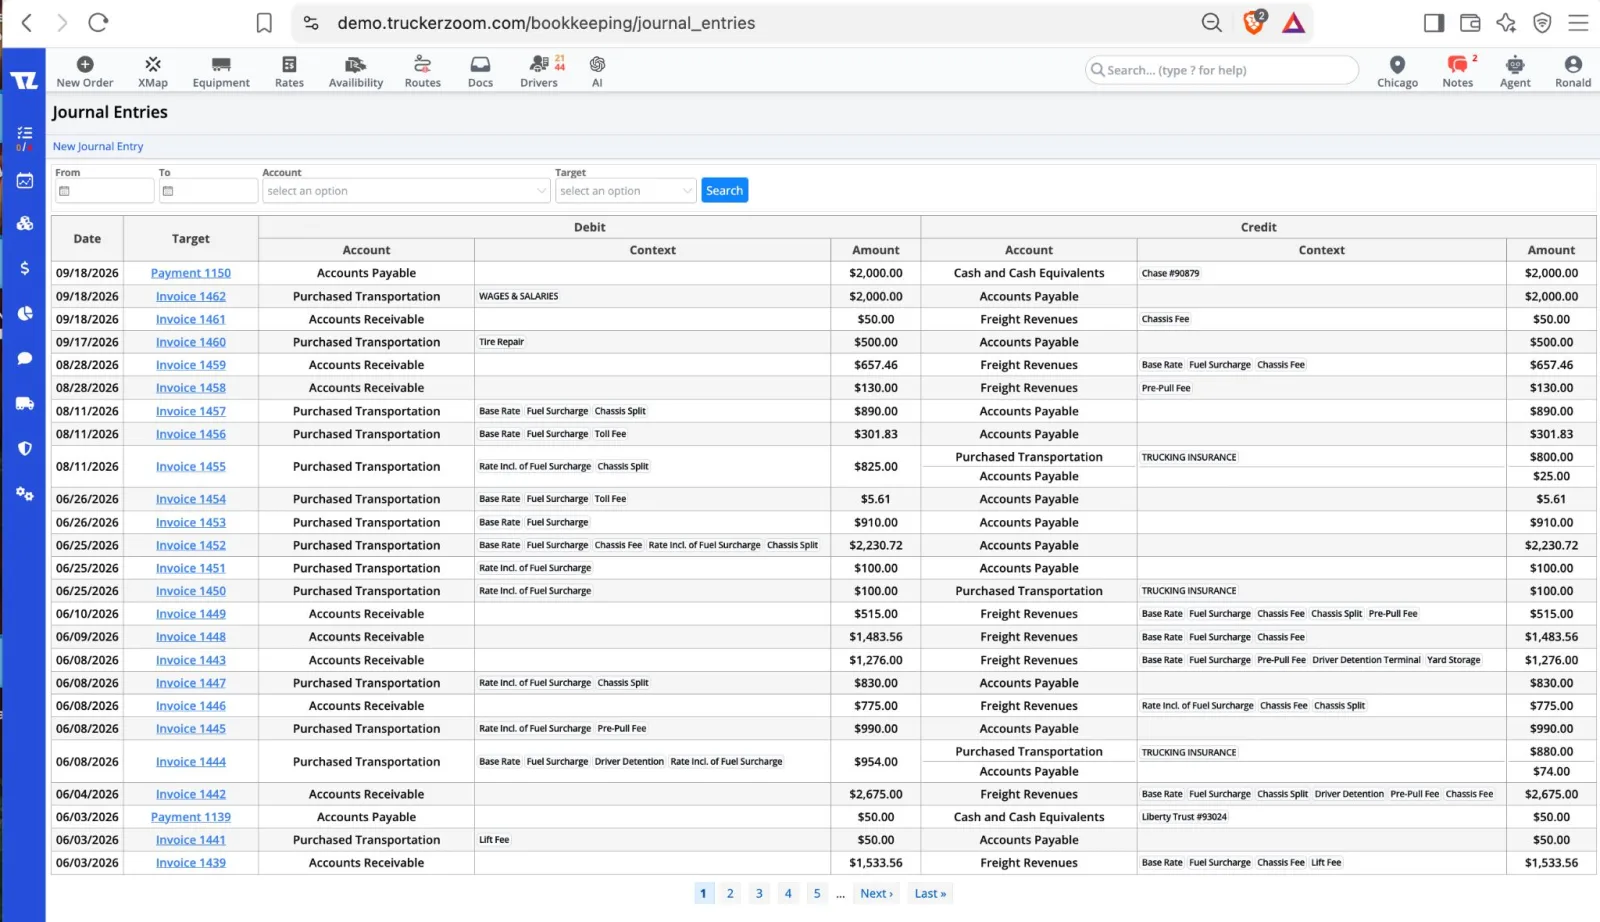The width and height of the screenshot is (1600, 922).
Task: Click the global Search box
Action: tap(1222, 70)
